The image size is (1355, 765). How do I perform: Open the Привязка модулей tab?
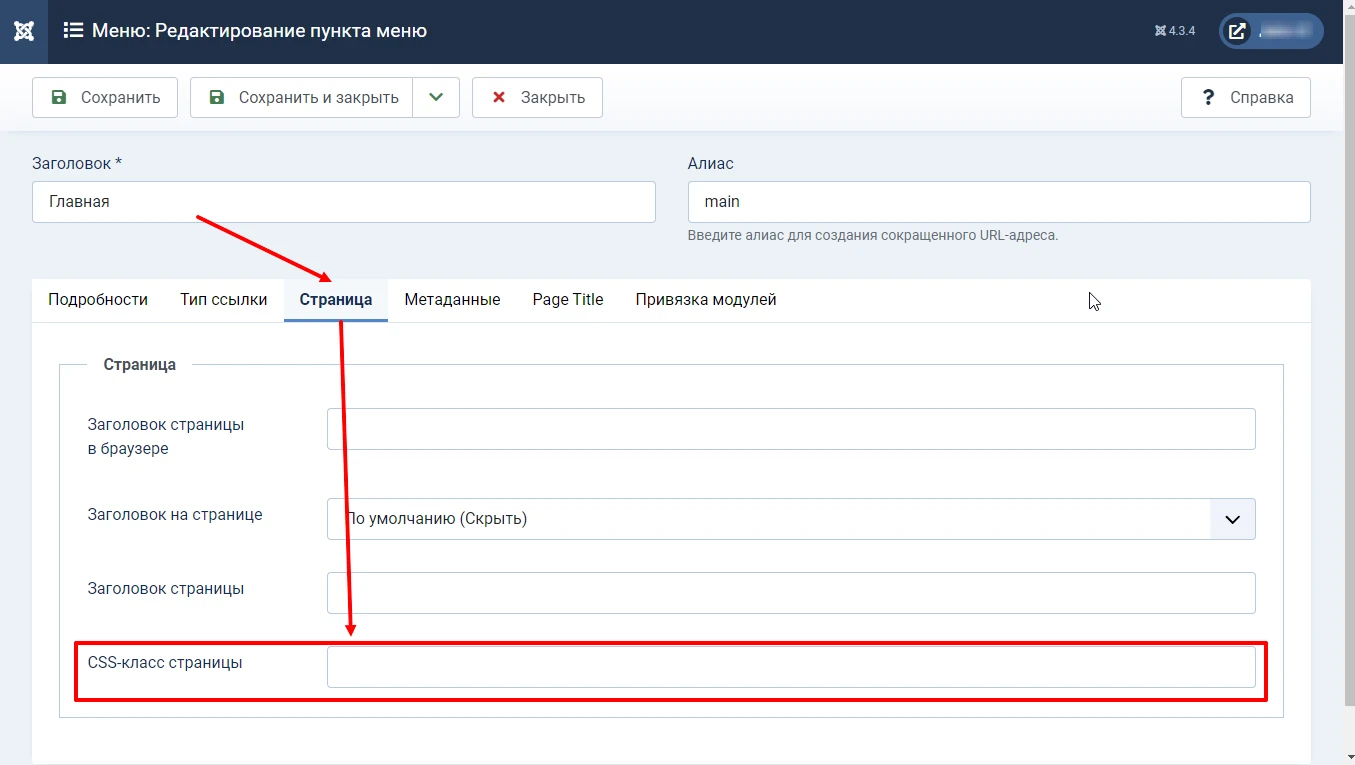[705, 299]
